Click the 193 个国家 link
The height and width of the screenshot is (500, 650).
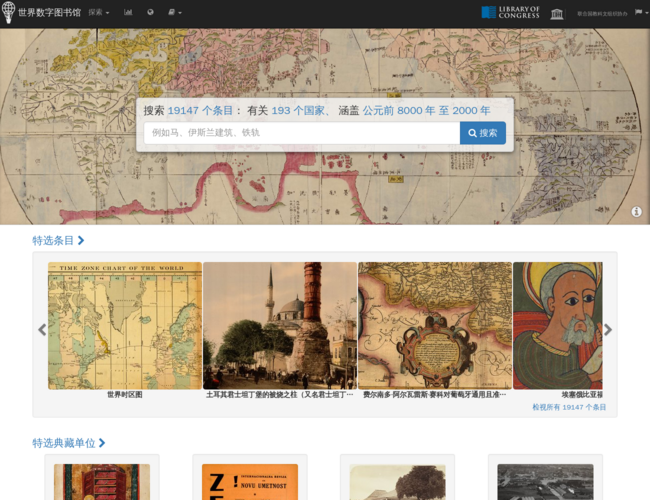pyautogui.click(x=299, y=111)
